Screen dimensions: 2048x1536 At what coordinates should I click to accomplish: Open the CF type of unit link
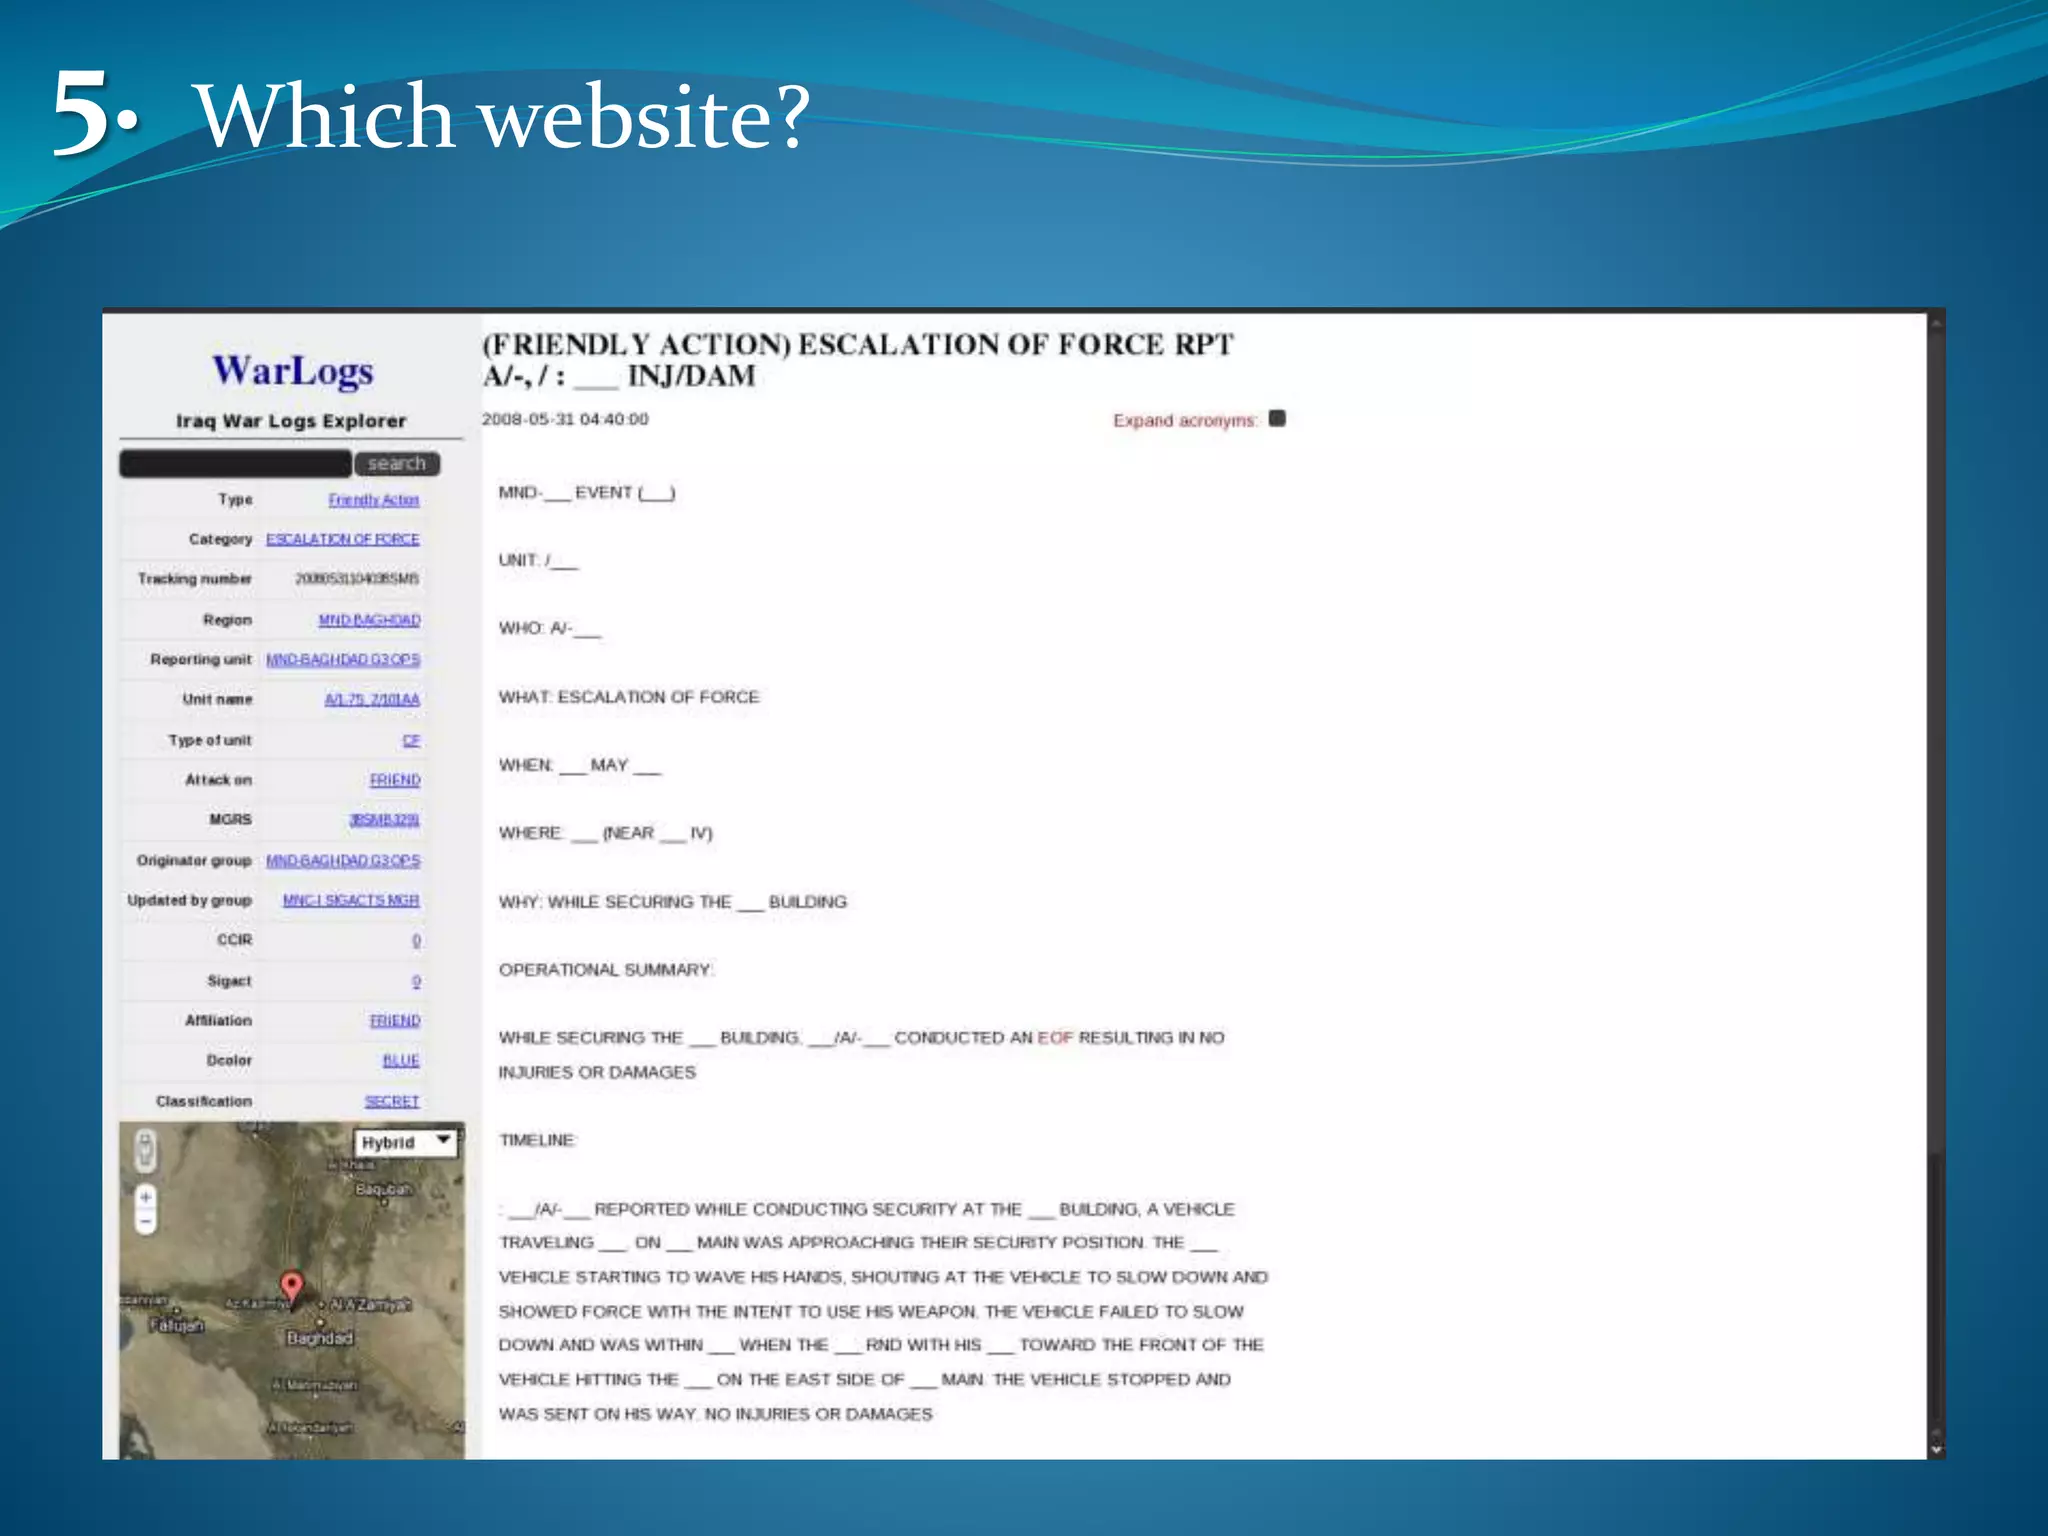click(x=412, y=740)
